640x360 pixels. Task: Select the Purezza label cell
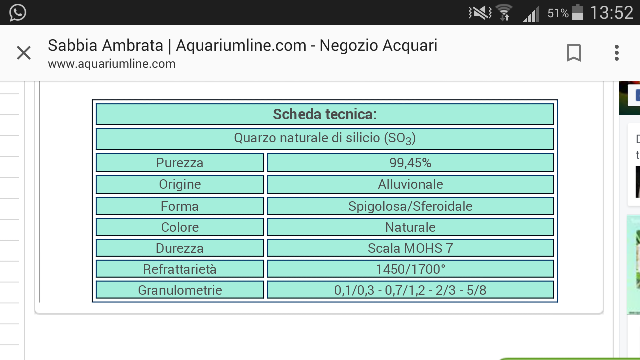pyautogui.click(x=180, y=162)
